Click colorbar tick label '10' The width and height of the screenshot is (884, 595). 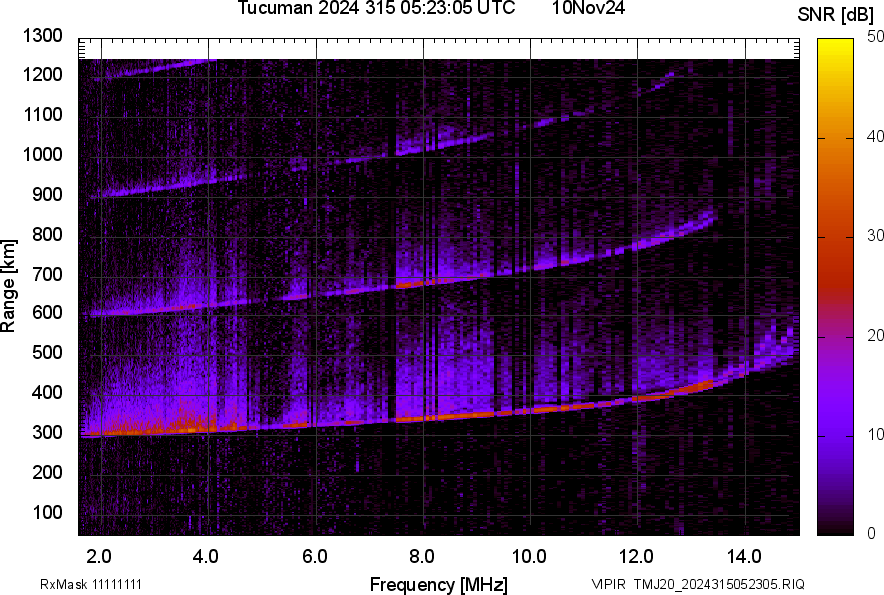tap(876, 434)
